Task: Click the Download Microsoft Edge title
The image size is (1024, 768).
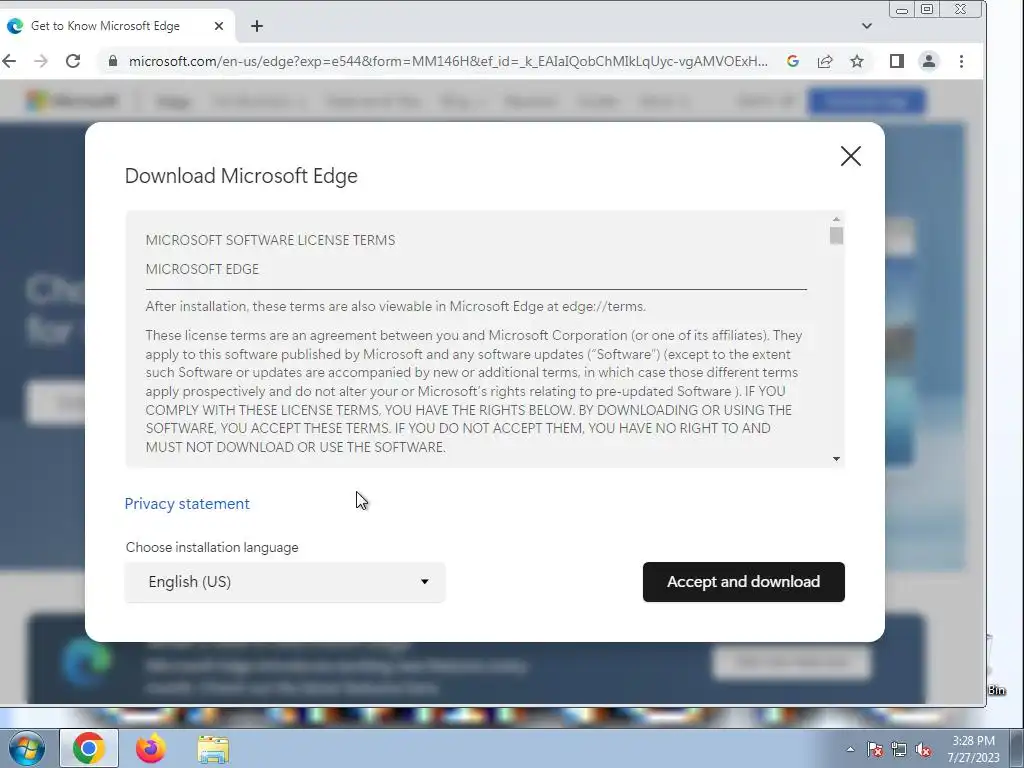Action: tap(241, 176)
